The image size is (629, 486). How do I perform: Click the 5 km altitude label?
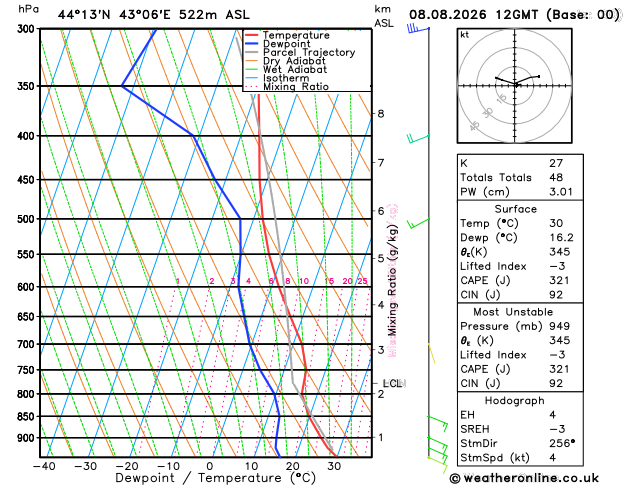point(381,258)
